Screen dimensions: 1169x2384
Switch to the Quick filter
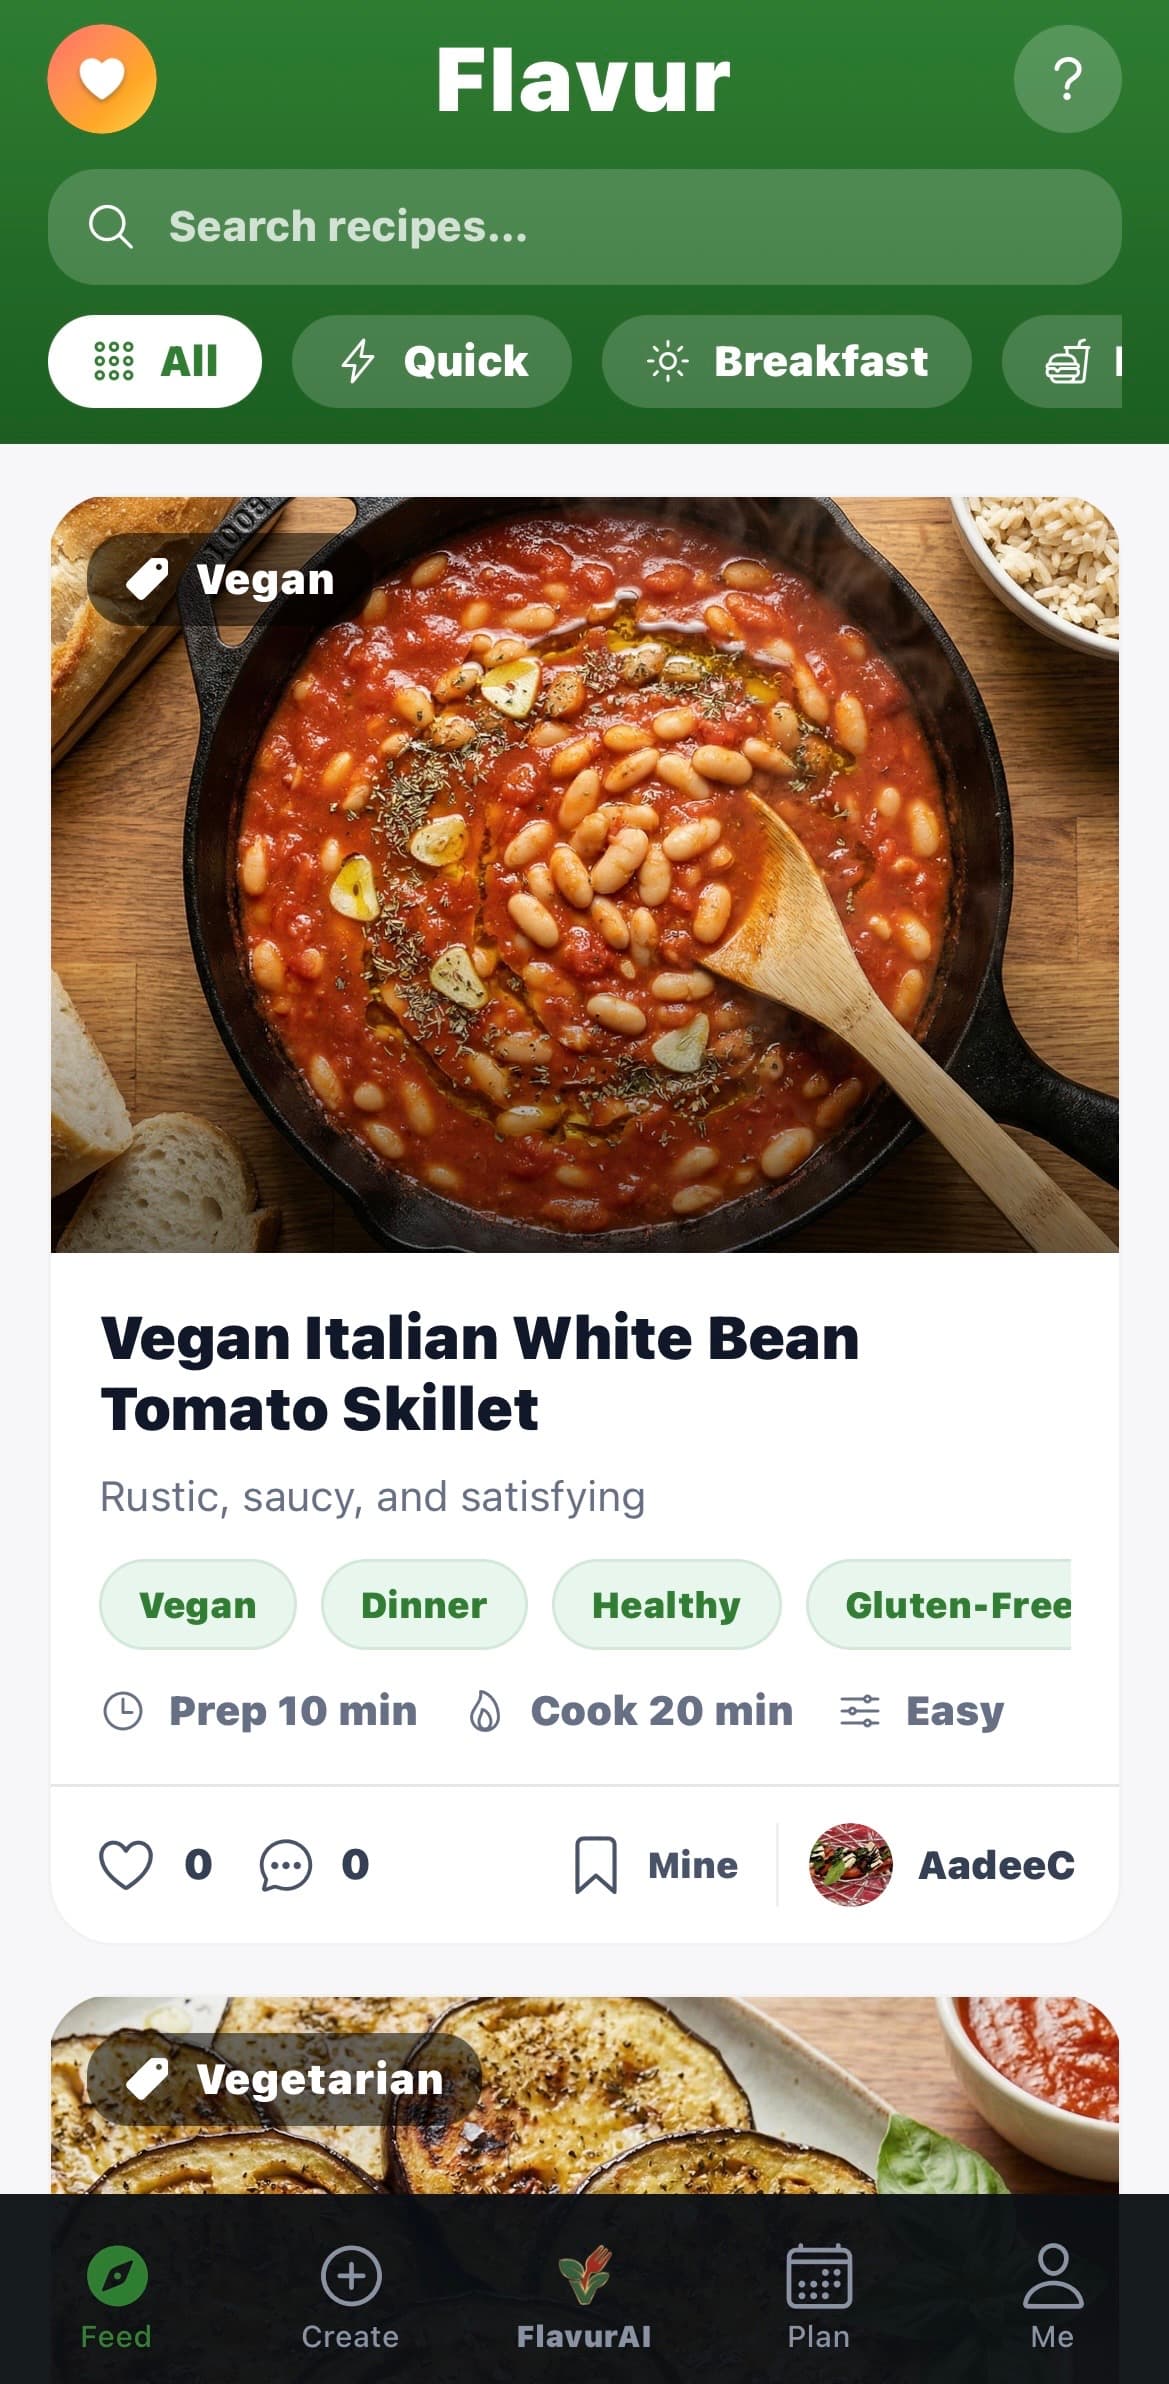(x=432, y=361)
